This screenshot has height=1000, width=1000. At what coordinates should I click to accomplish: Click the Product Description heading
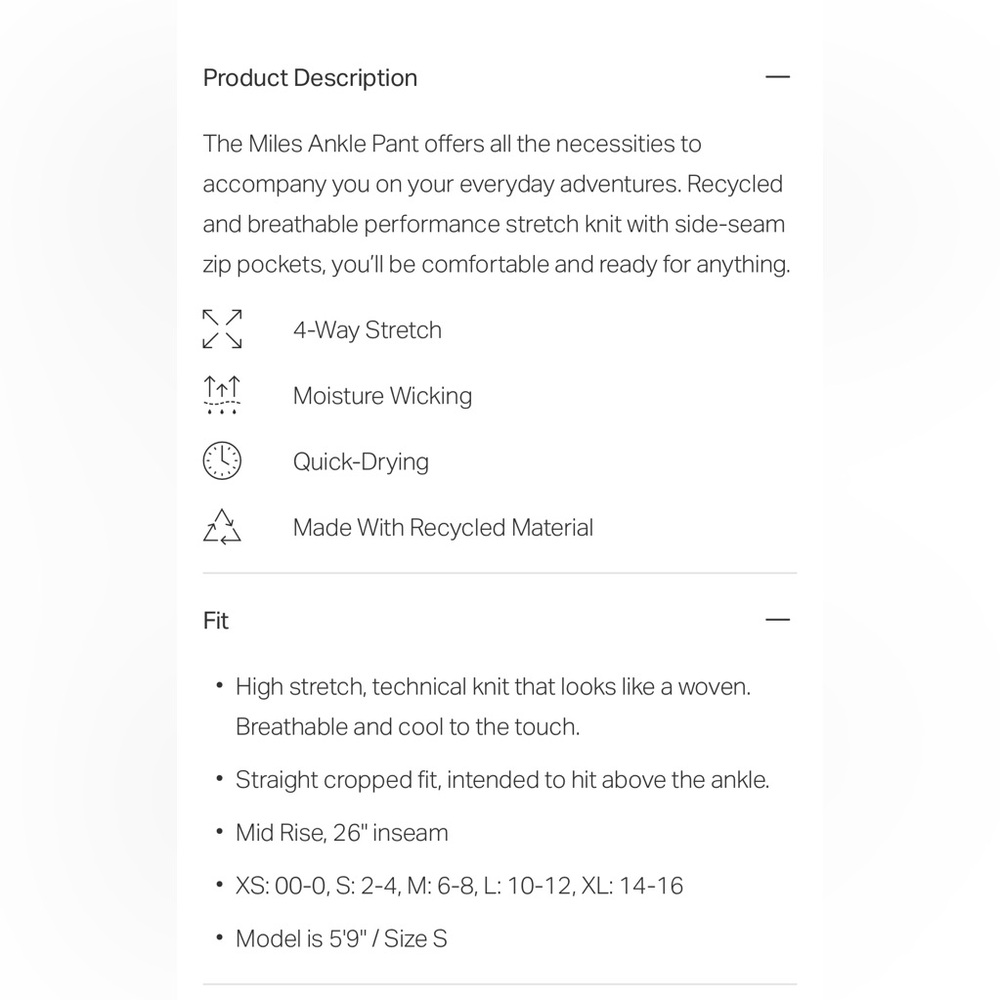[310, 78]
